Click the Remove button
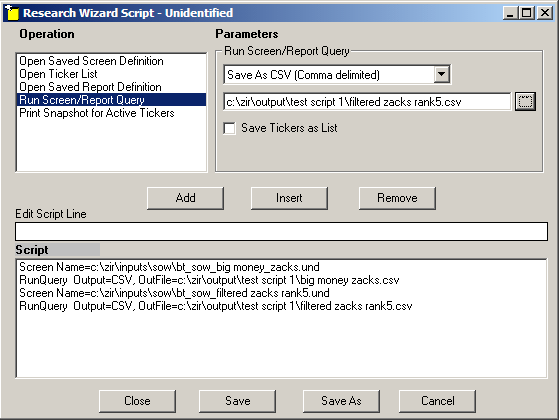 pyautogui.click(x=397, y=198)
